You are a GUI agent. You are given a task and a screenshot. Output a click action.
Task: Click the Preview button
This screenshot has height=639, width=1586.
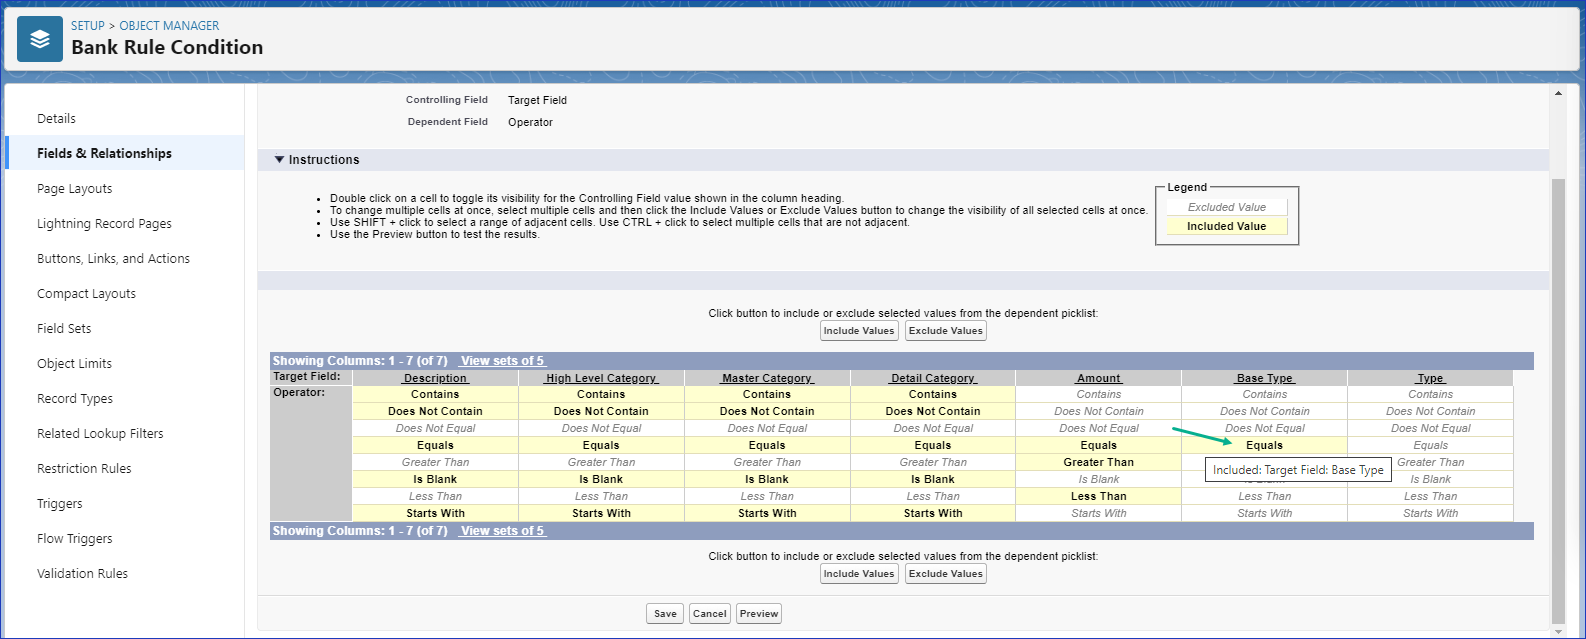pyautogui.click(x=758, y=614)
